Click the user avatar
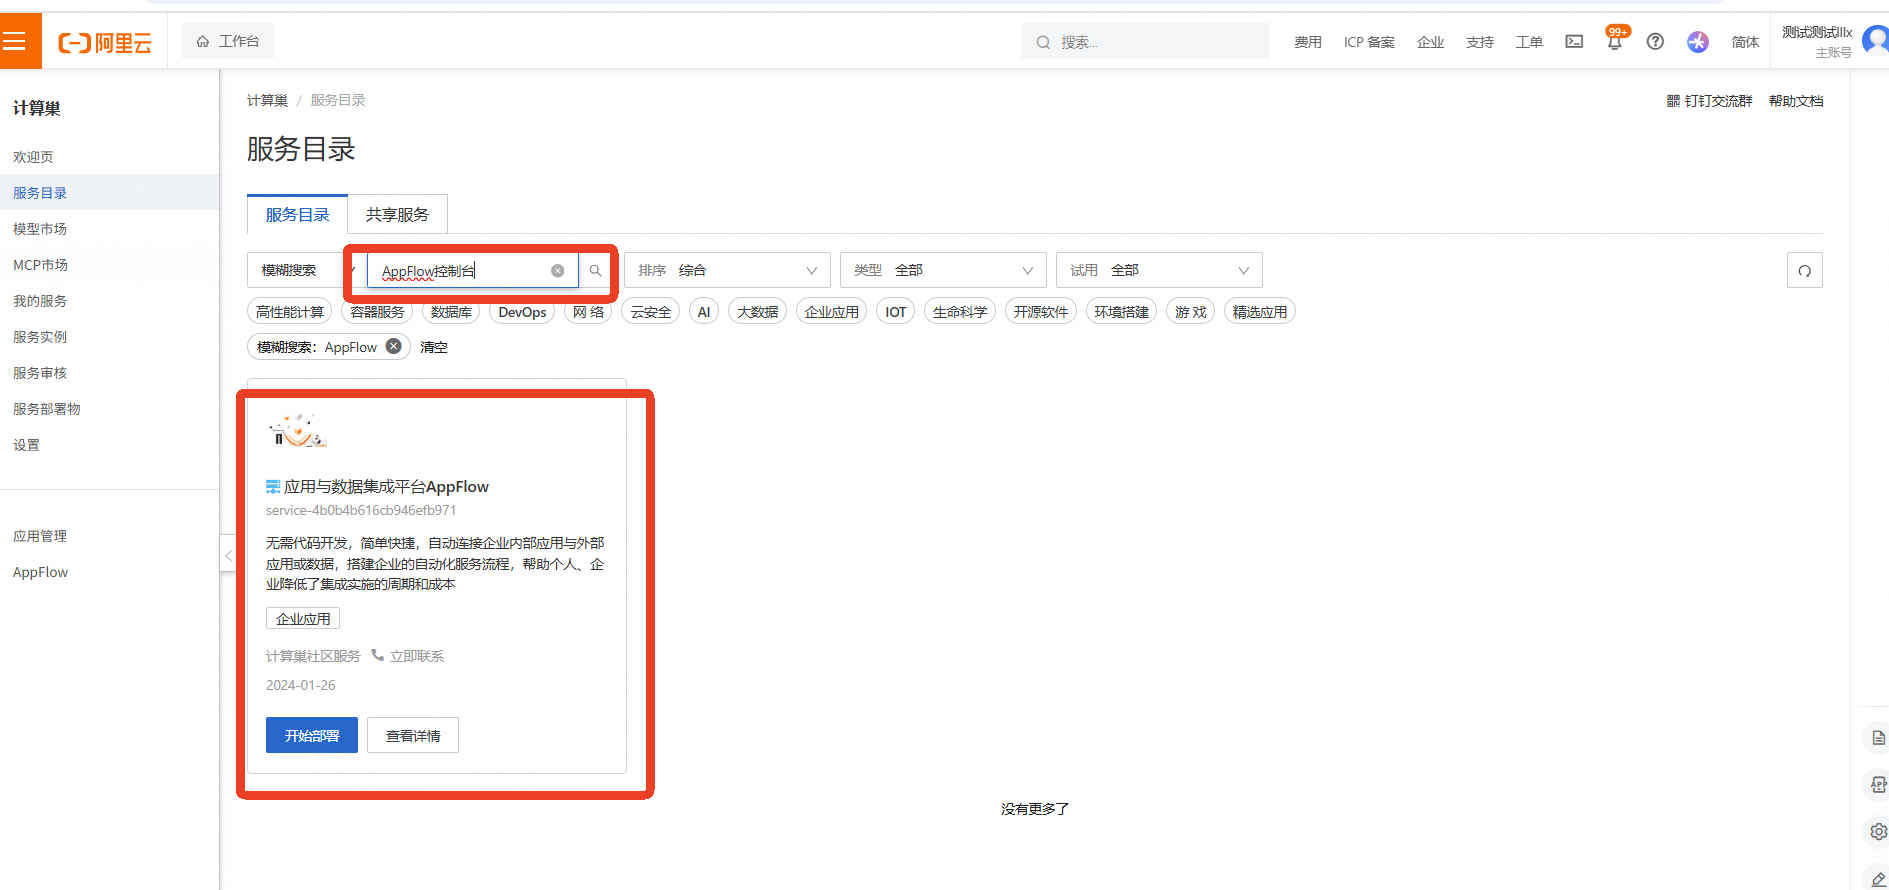1889x890 pixels. (1876, 41)
